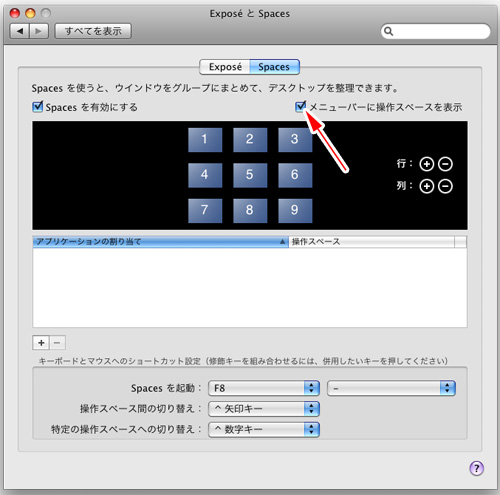Select space 9 thumbnail
This screenshot has height=495, width=500.
click(295, 211)
